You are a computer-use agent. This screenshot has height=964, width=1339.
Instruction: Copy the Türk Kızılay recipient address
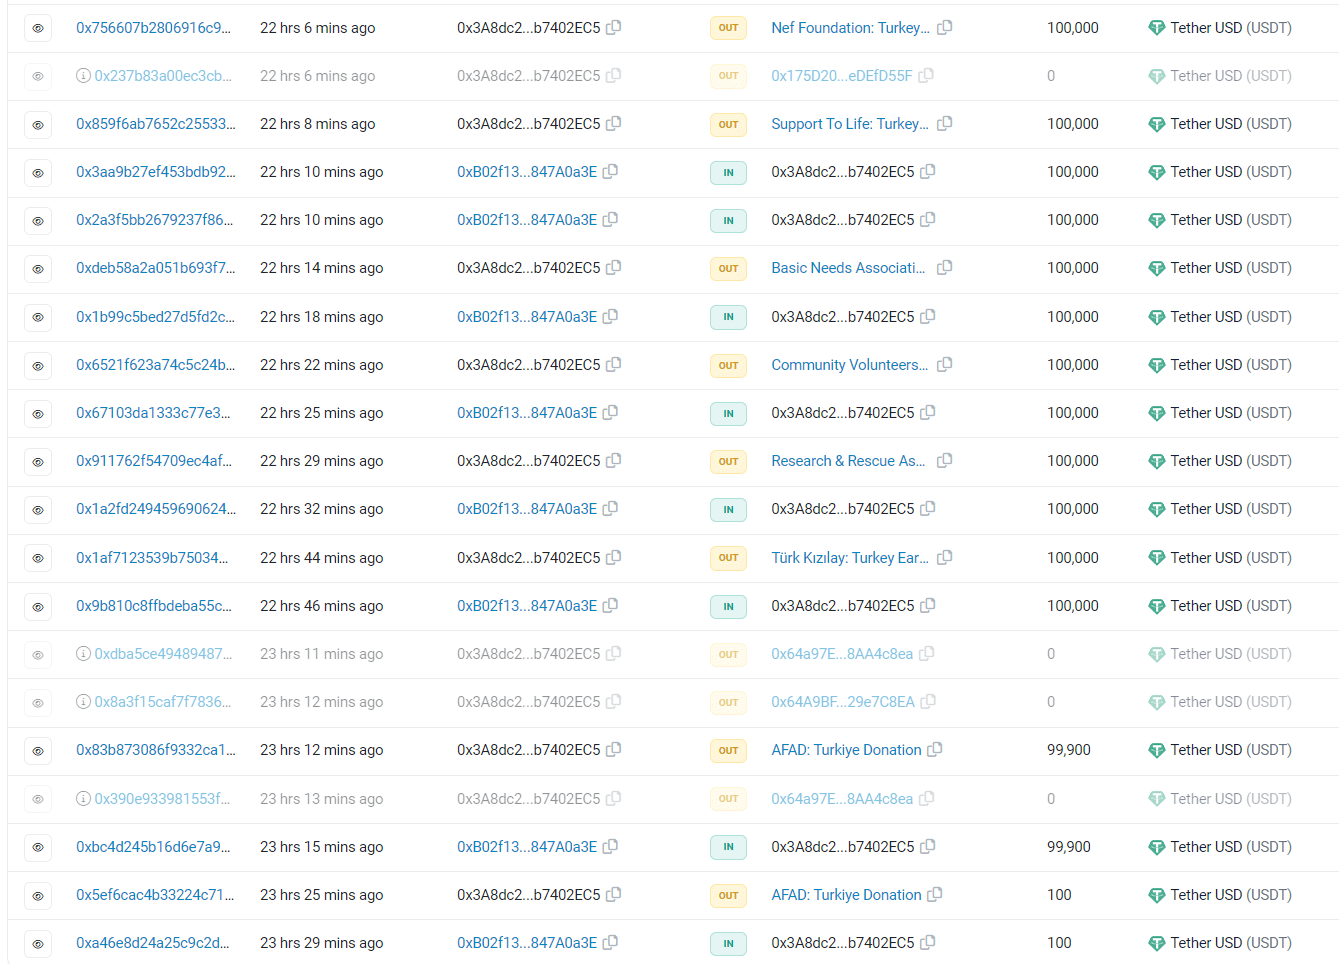944,558
